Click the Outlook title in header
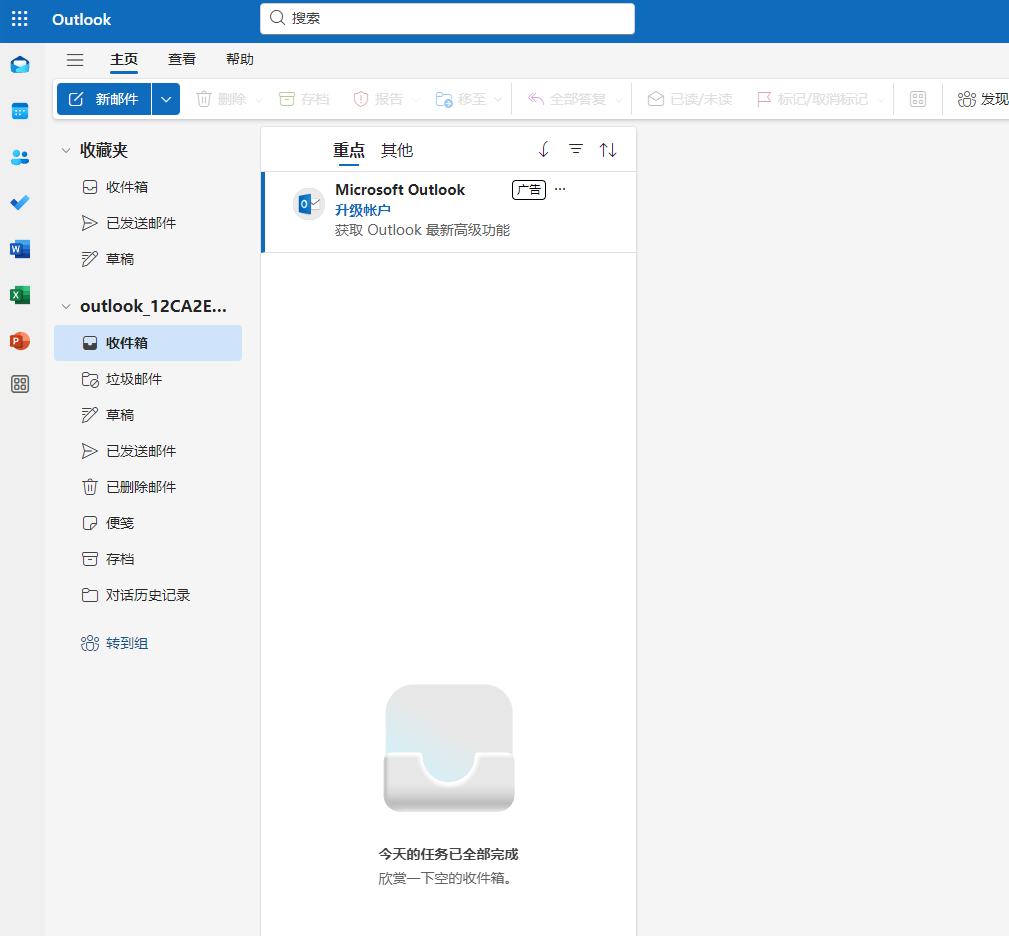Image resolution: width=1009 pixels, height=936 pixels. (x=82, y=19)
